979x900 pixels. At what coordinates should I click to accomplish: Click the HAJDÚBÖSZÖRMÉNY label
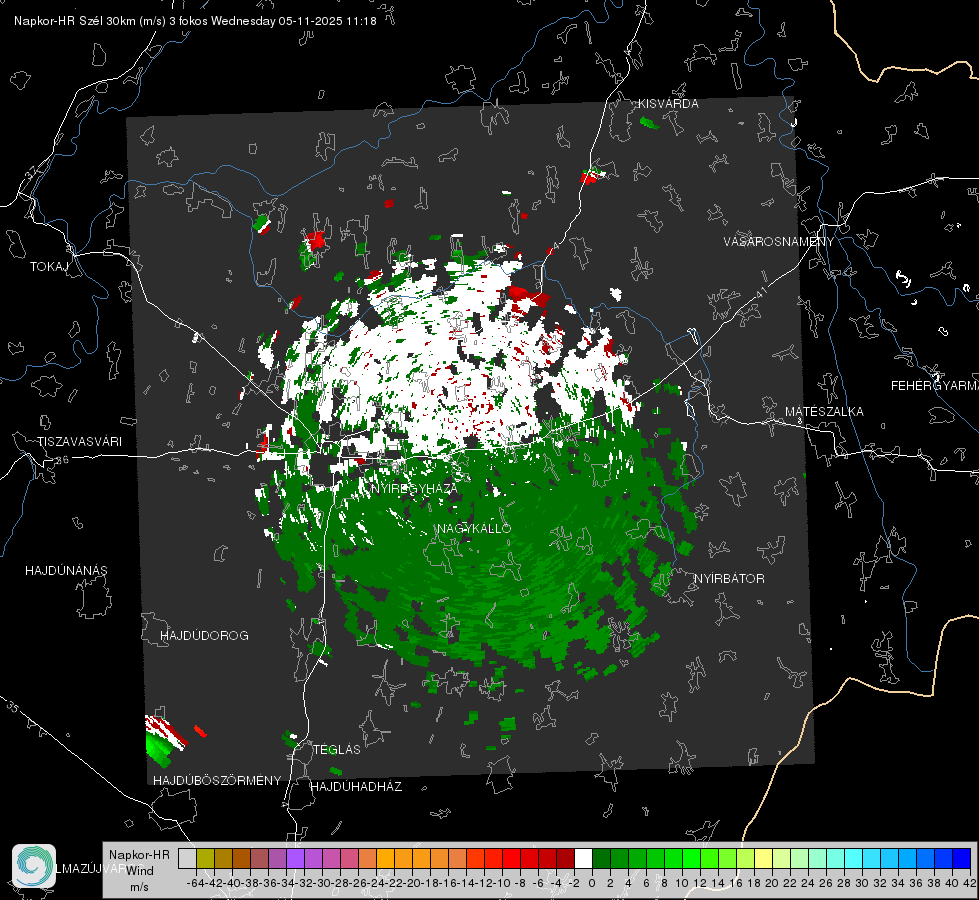pyautogui.click(x=217, y=781)
